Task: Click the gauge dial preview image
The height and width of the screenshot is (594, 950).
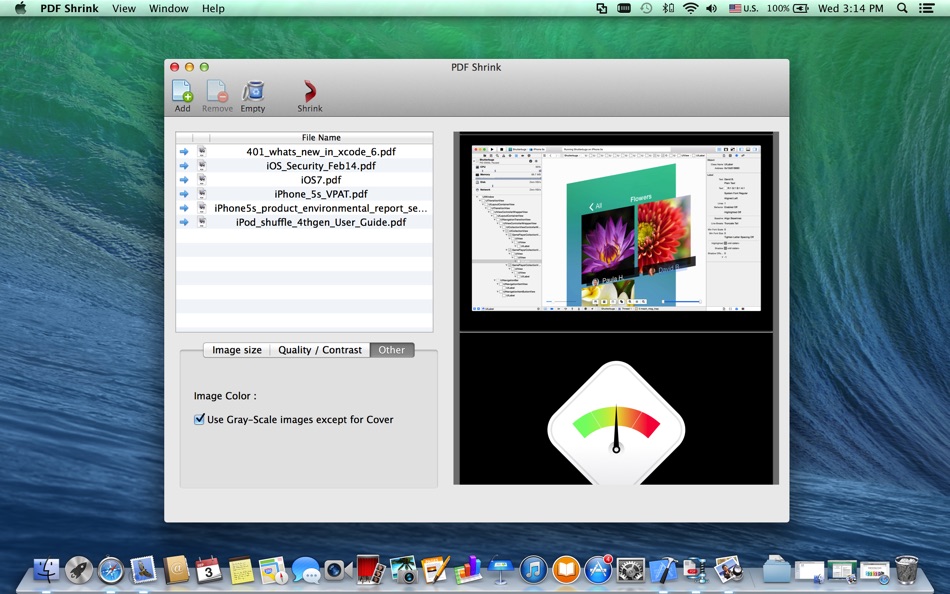Action: 616,423
